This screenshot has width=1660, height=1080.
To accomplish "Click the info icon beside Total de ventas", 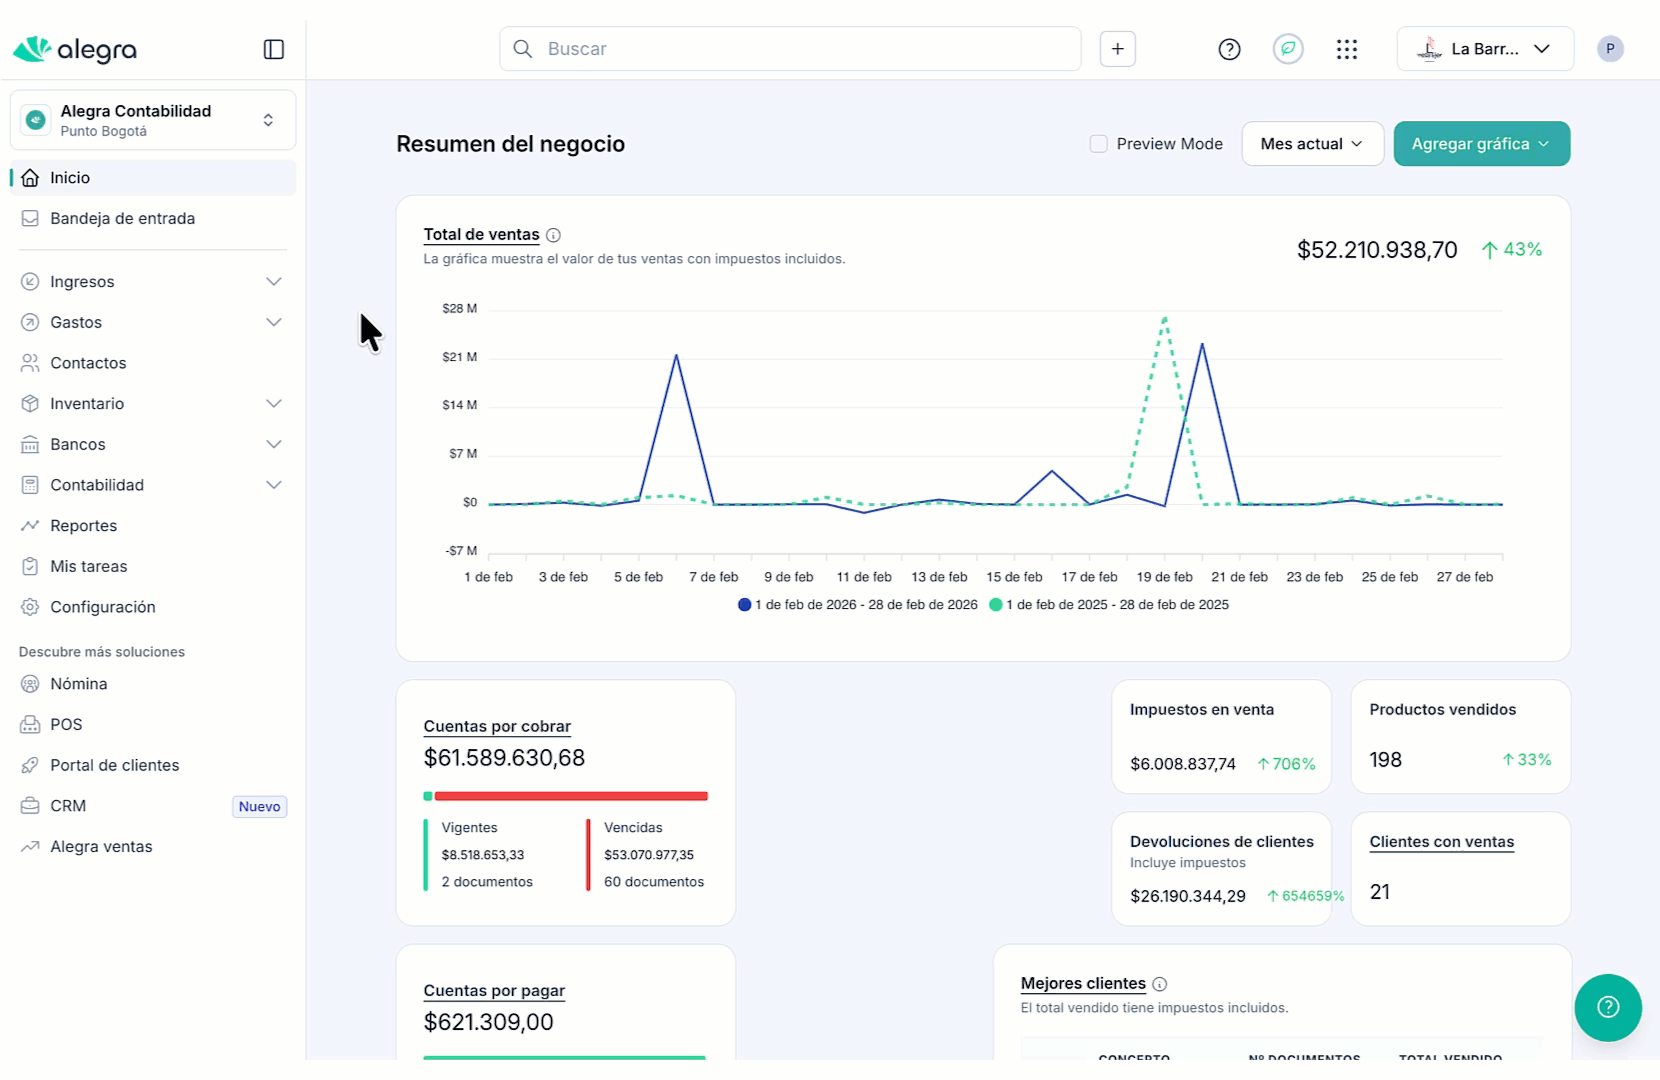I will 553,235.
